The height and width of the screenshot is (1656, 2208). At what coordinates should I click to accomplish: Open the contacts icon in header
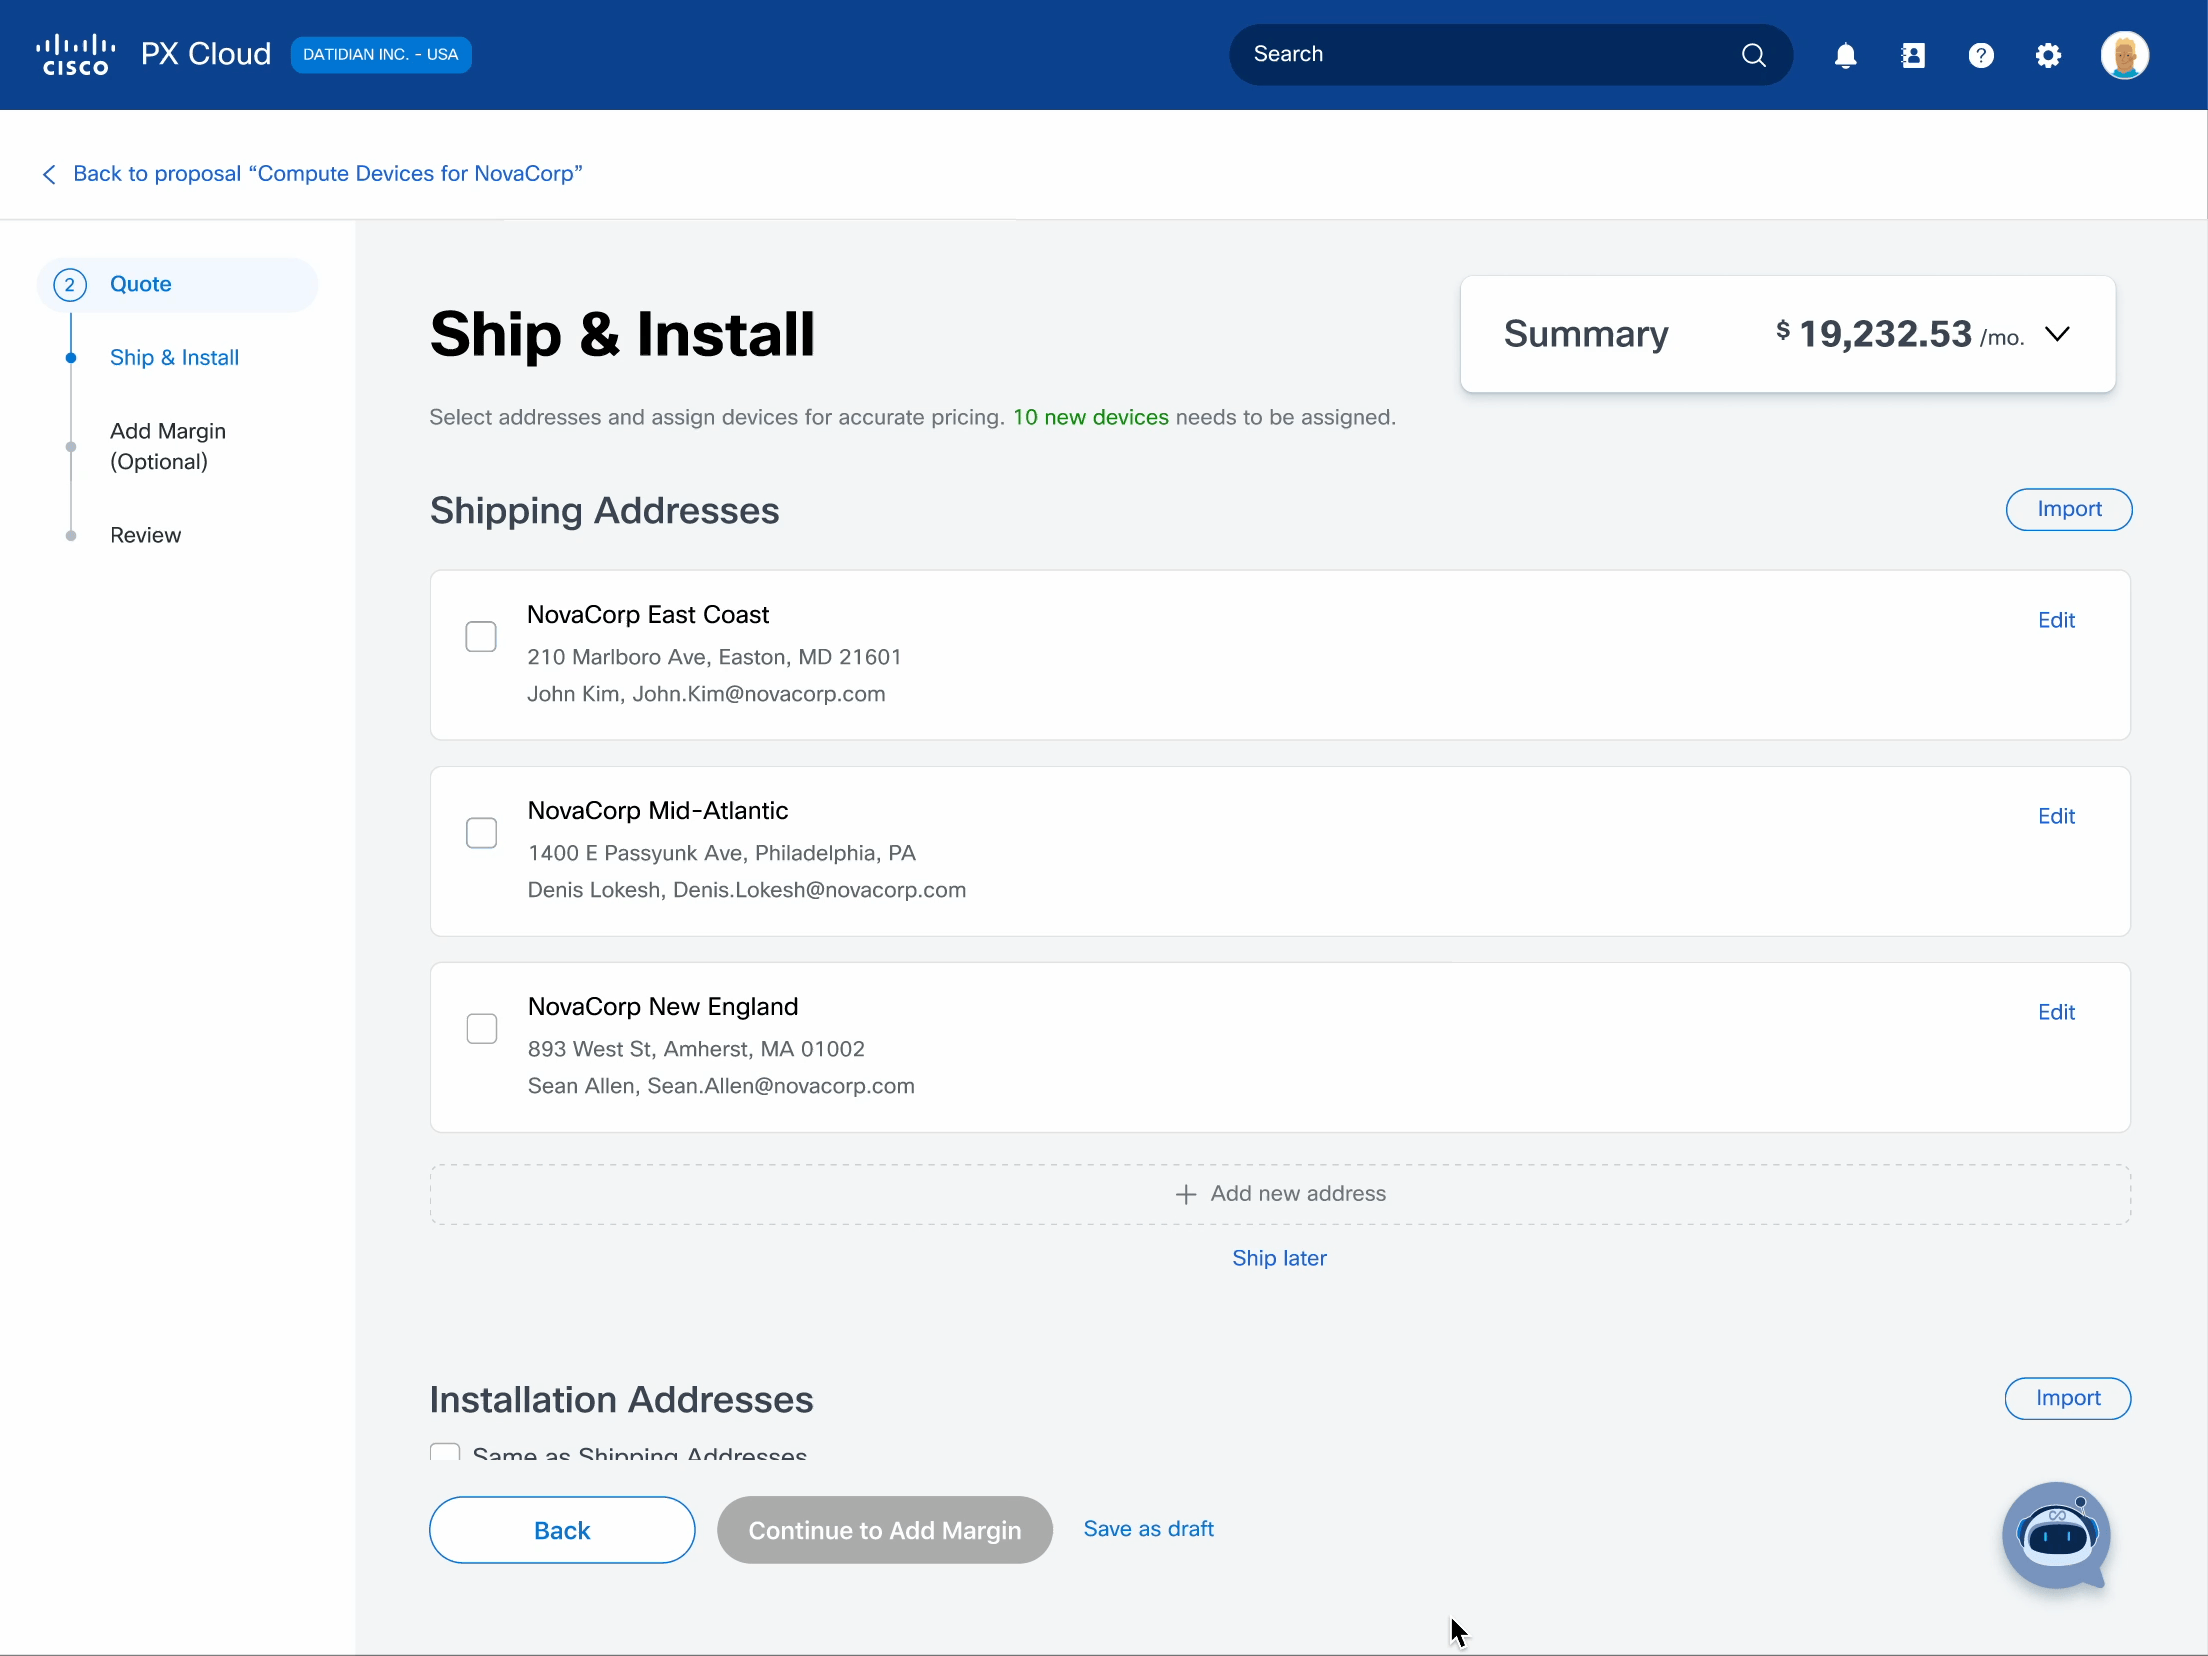[1913, 55]
